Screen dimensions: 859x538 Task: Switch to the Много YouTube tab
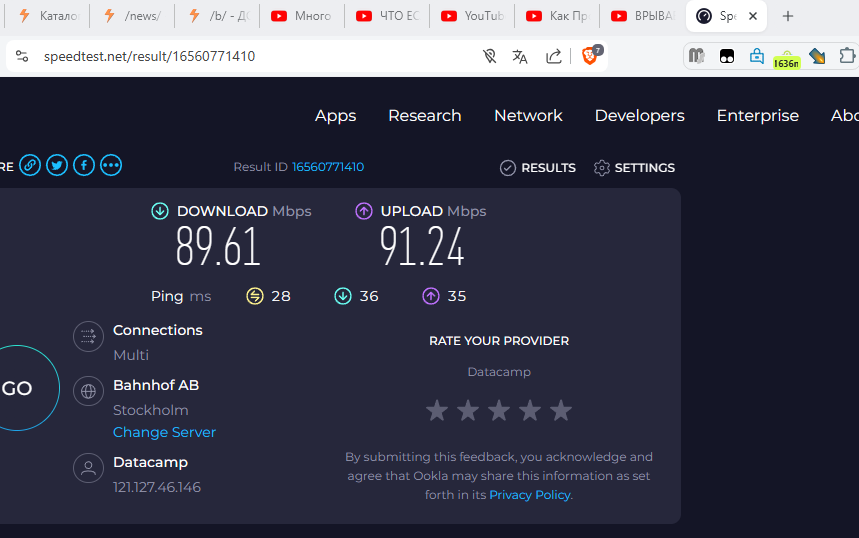coord(302,16)
